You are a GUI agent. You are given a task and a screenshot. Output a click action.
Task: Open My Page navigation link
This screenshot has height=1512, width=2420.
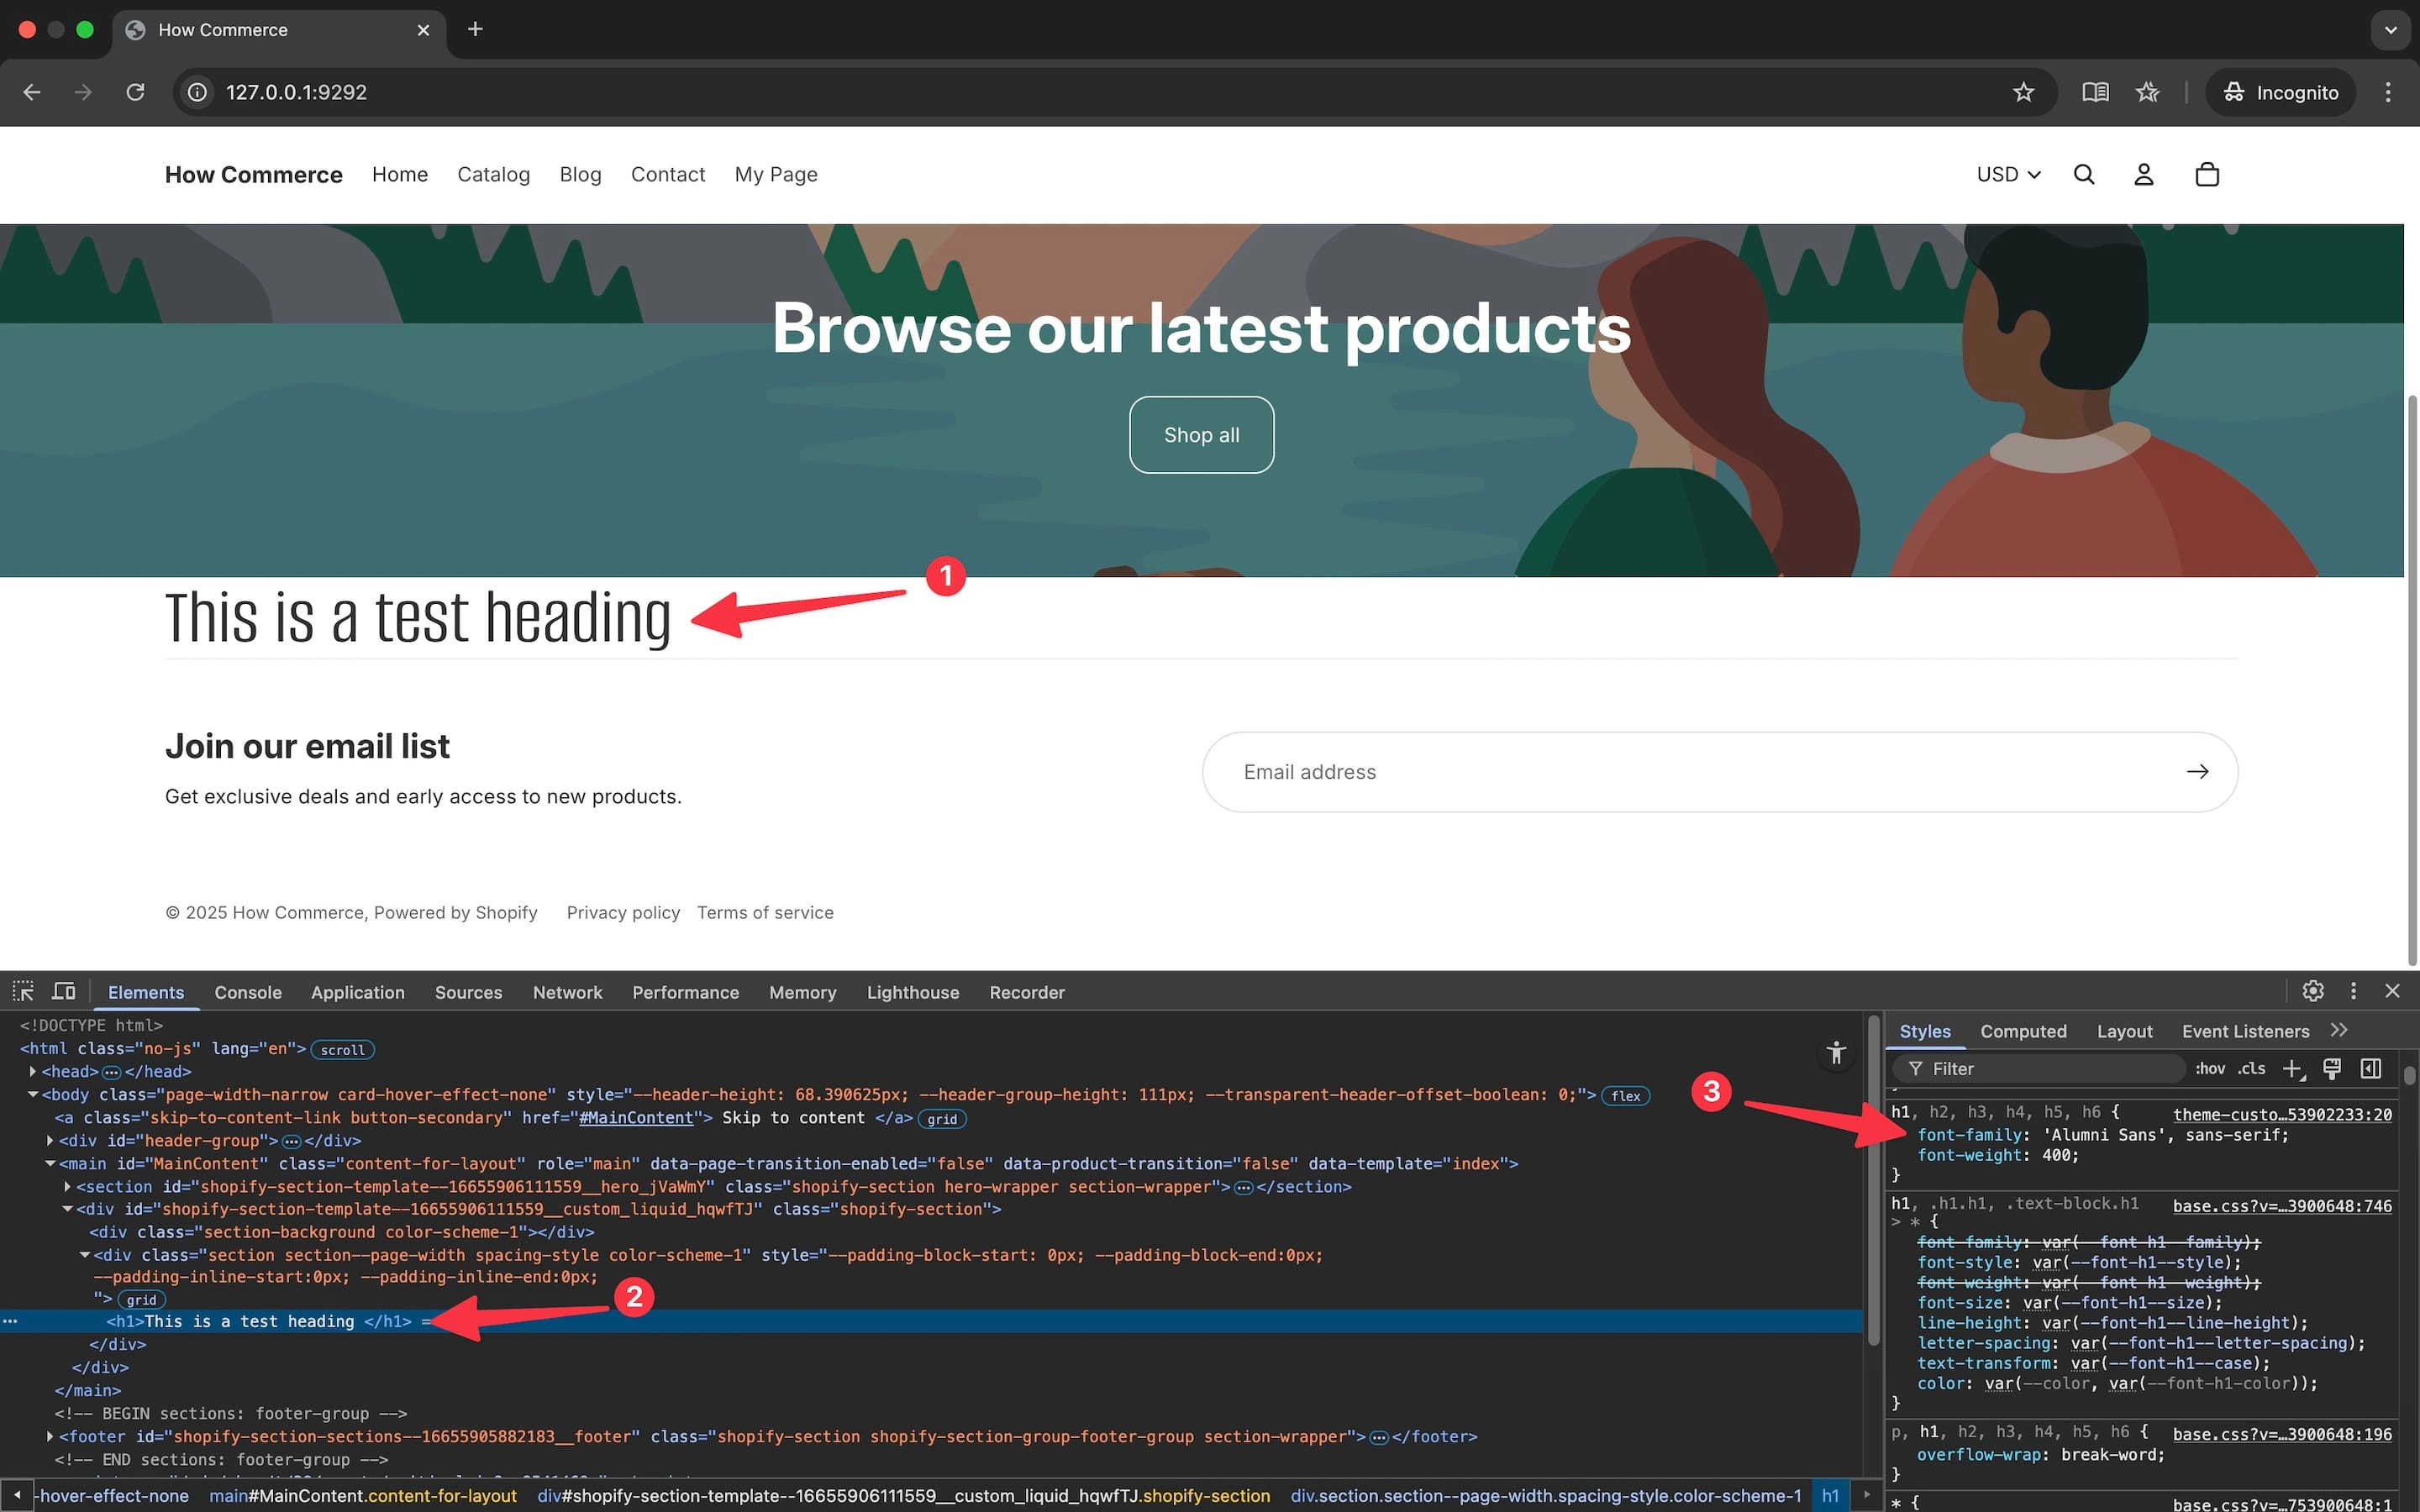776,174
